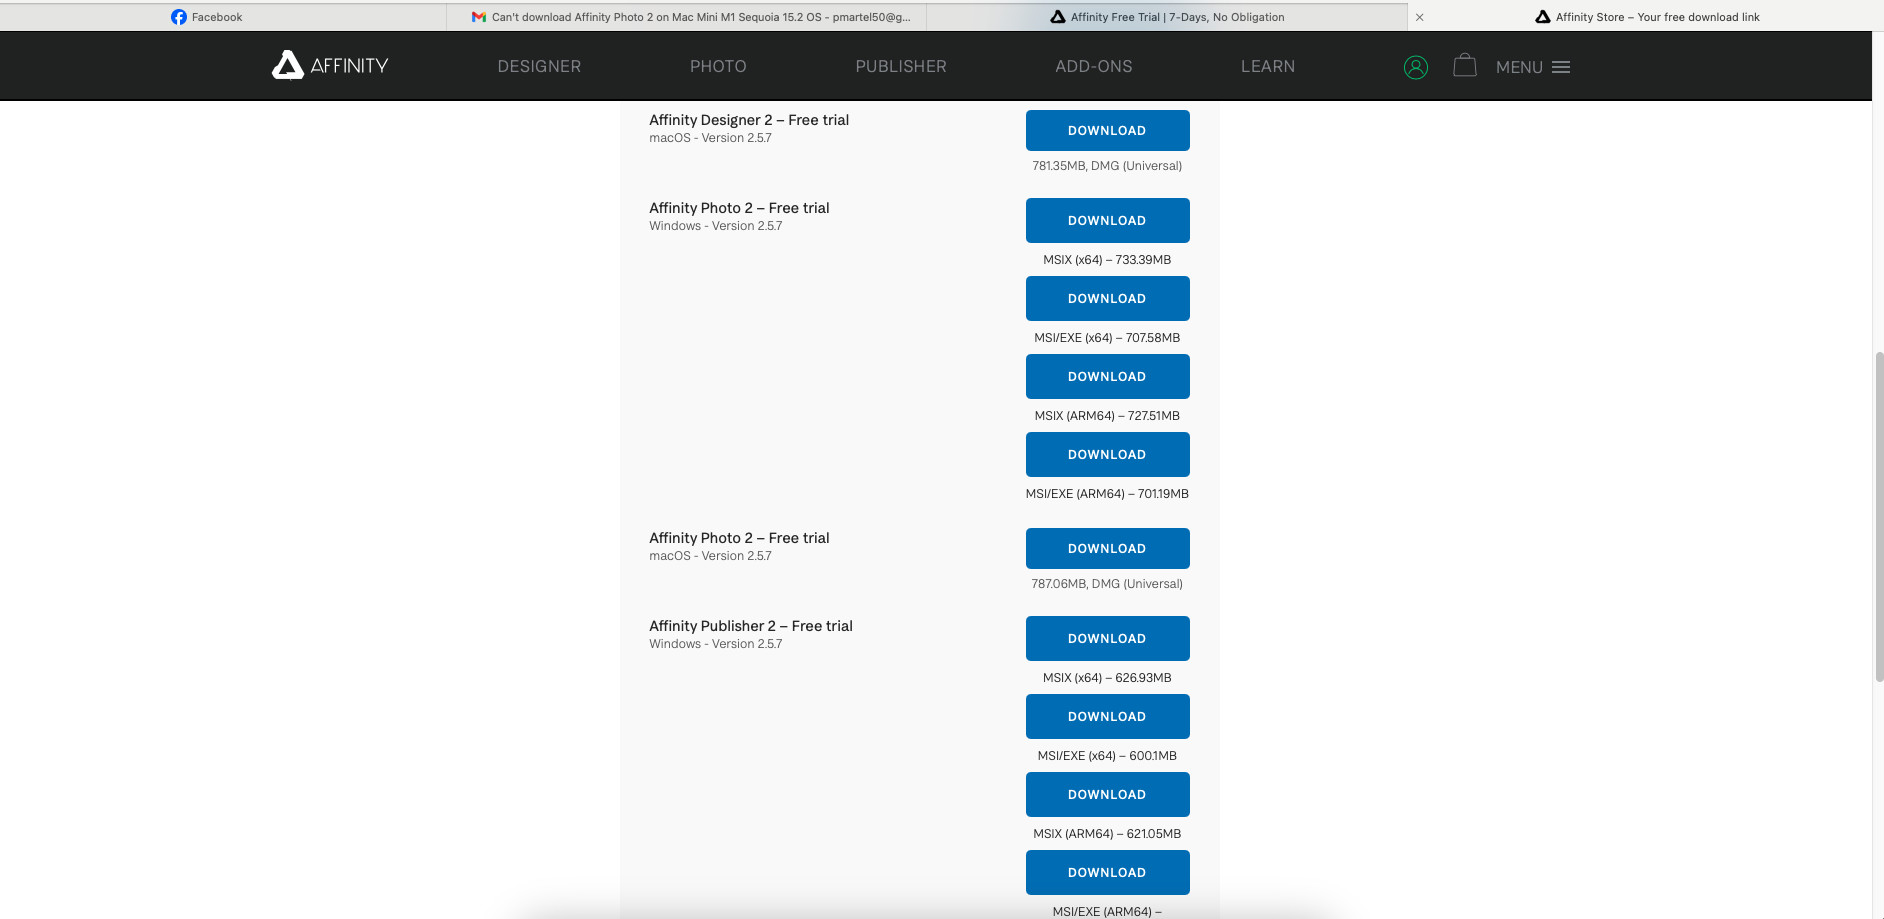Click the page vertical scrollbar thumb

1878,516
